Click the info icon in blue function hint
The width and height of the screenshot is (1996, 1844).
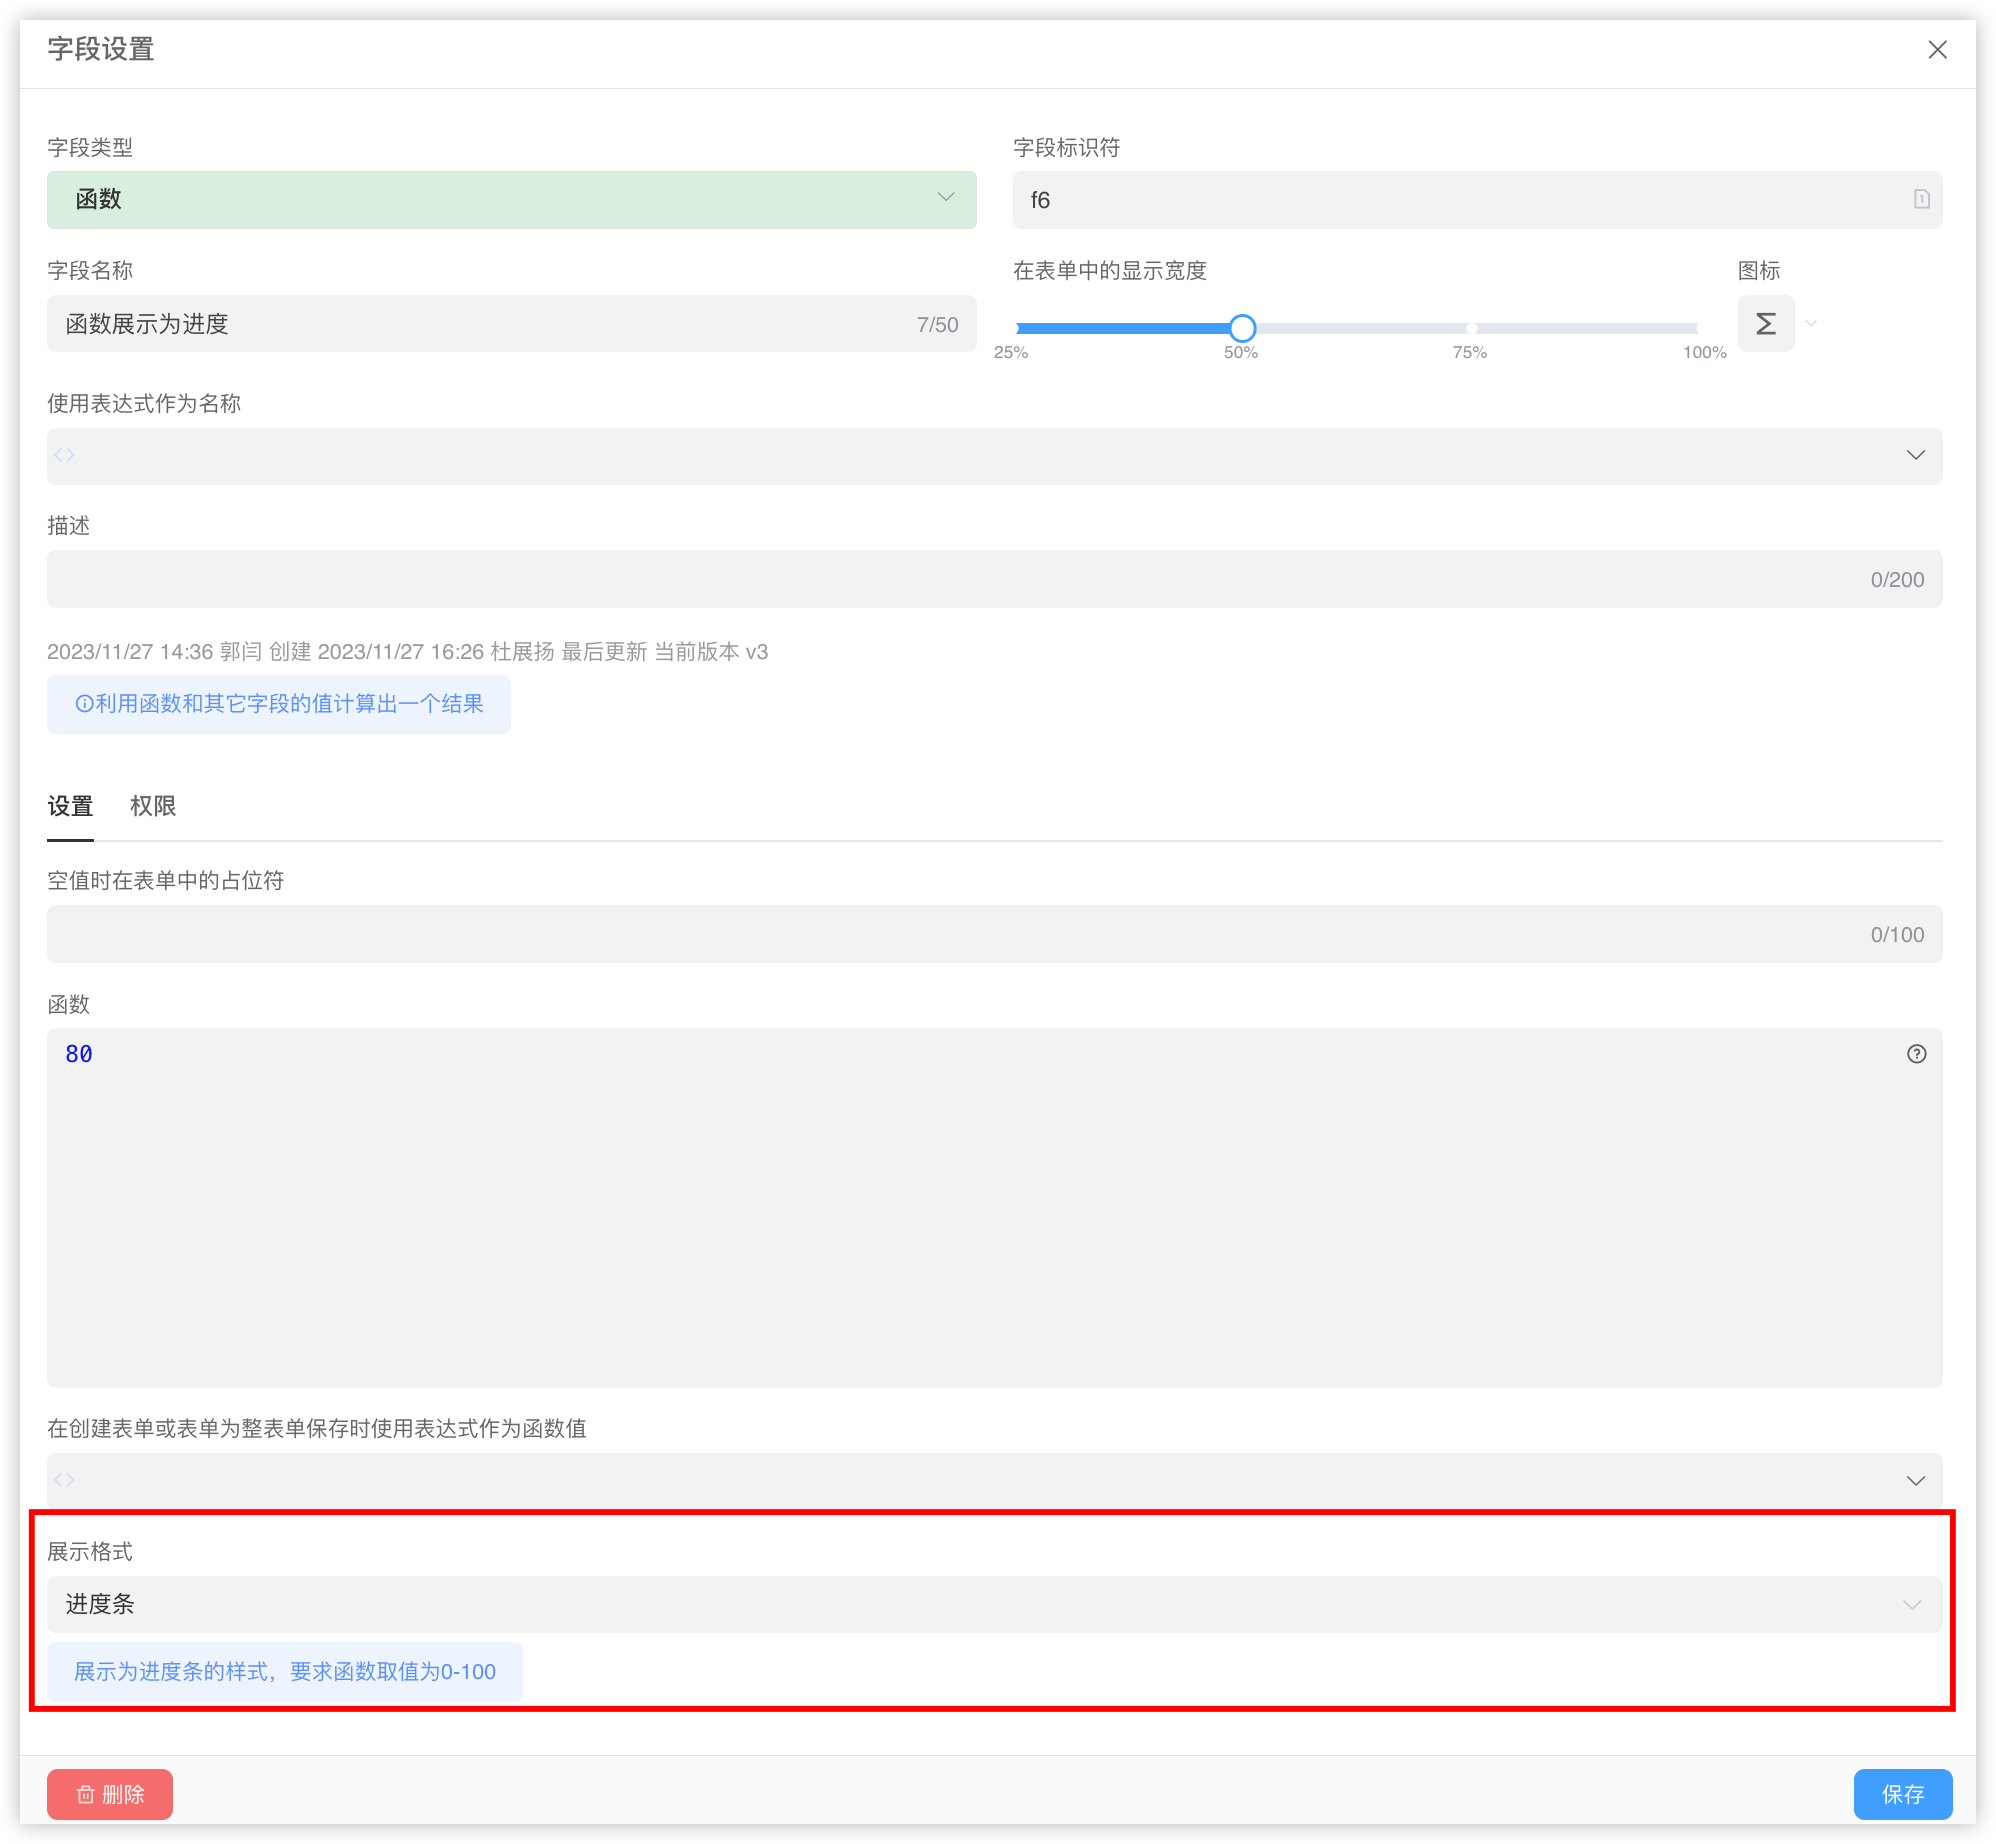point(84,704)
